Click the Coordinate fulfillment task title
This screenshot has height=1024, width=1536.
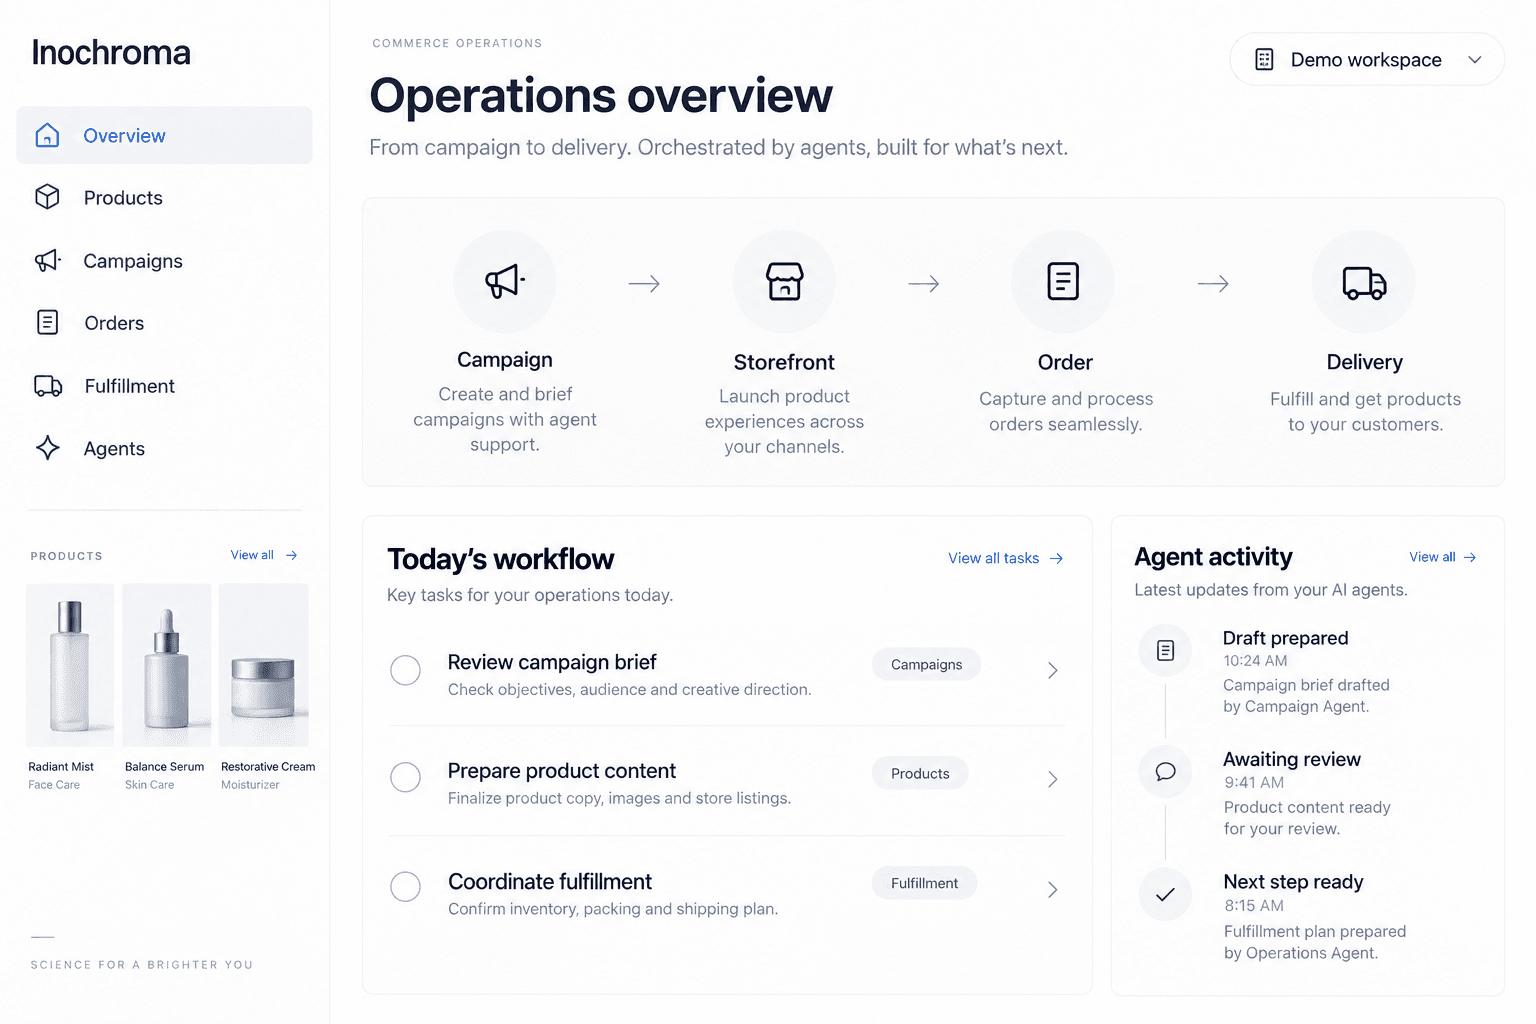coord(550,881)
